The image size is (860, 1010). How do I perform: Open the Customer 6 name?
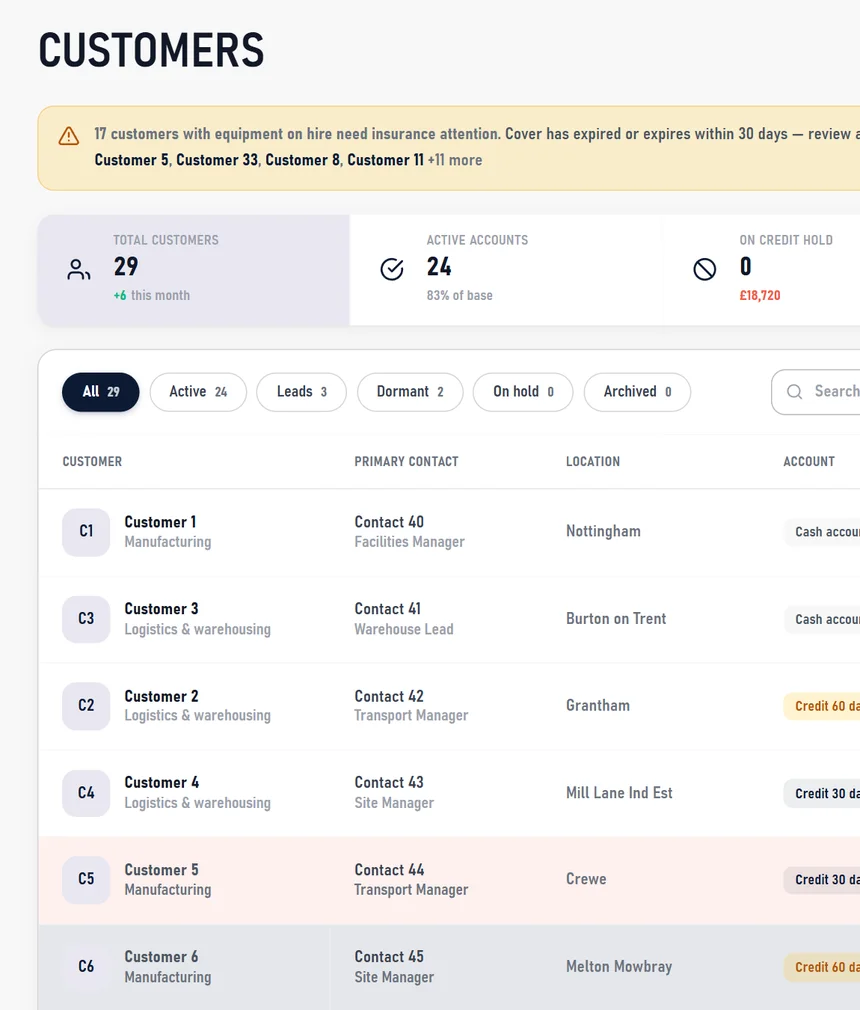pyautogui.click(x=161, y=957)
